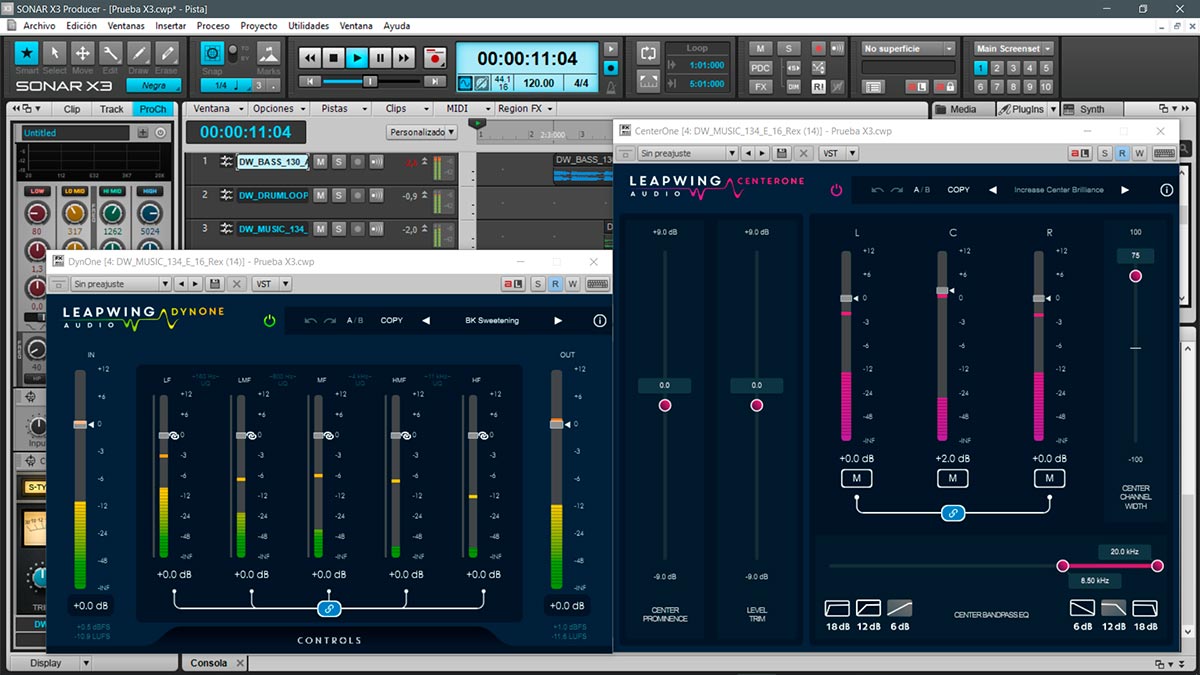1200x675 pixels.
Task: Open the Personalizado dropdown
Action: [x=422, y=132]
